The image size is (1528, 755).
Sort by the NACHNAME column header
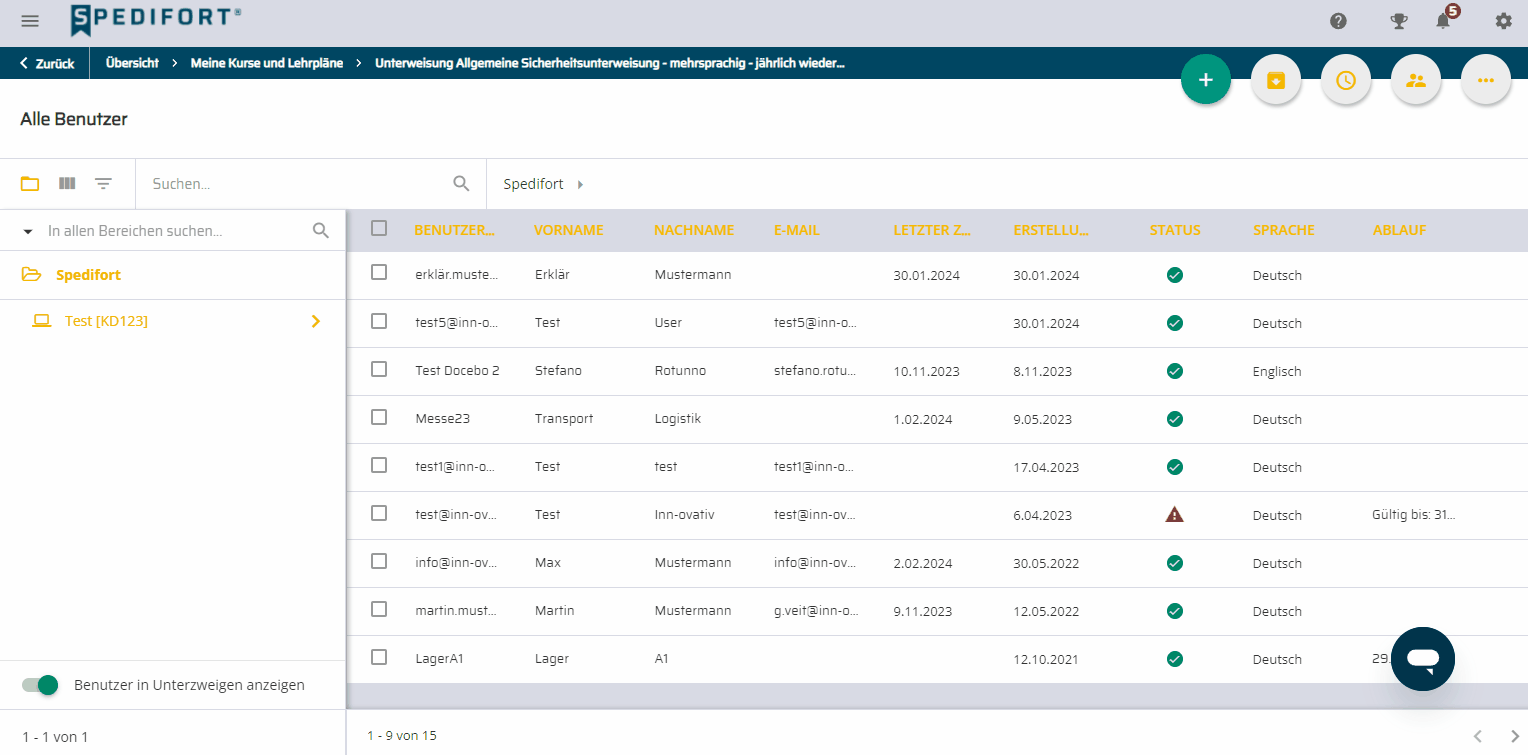coord(694,230)
